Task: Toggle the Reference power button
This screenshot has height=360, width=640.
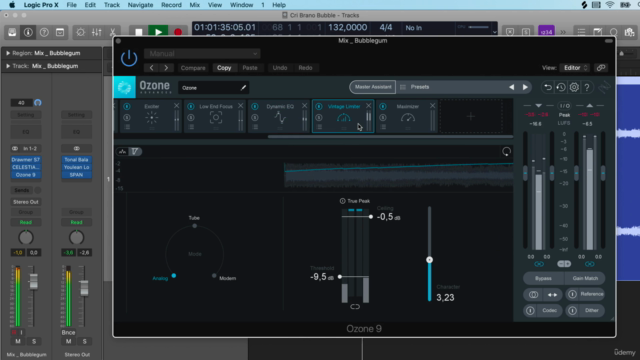Action: 572,294
